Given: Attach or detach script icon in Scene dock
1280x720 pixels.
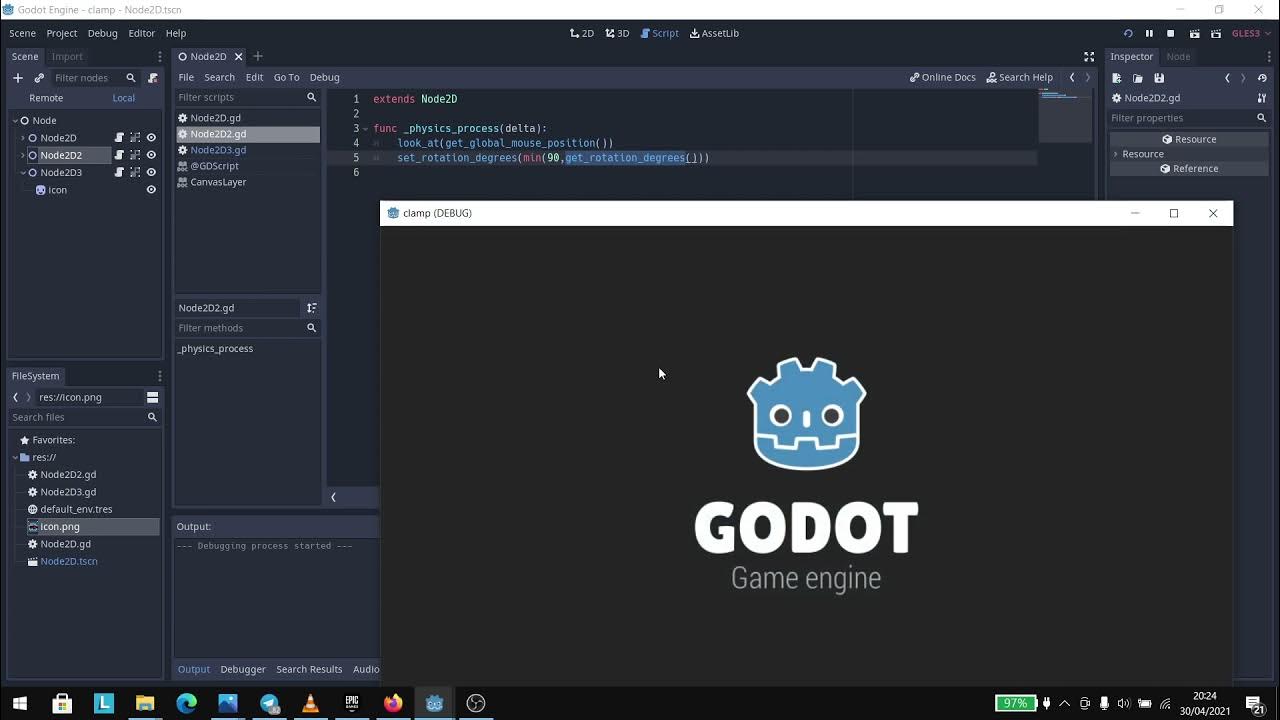Looking at the screenshot, I should click(153, 77).
